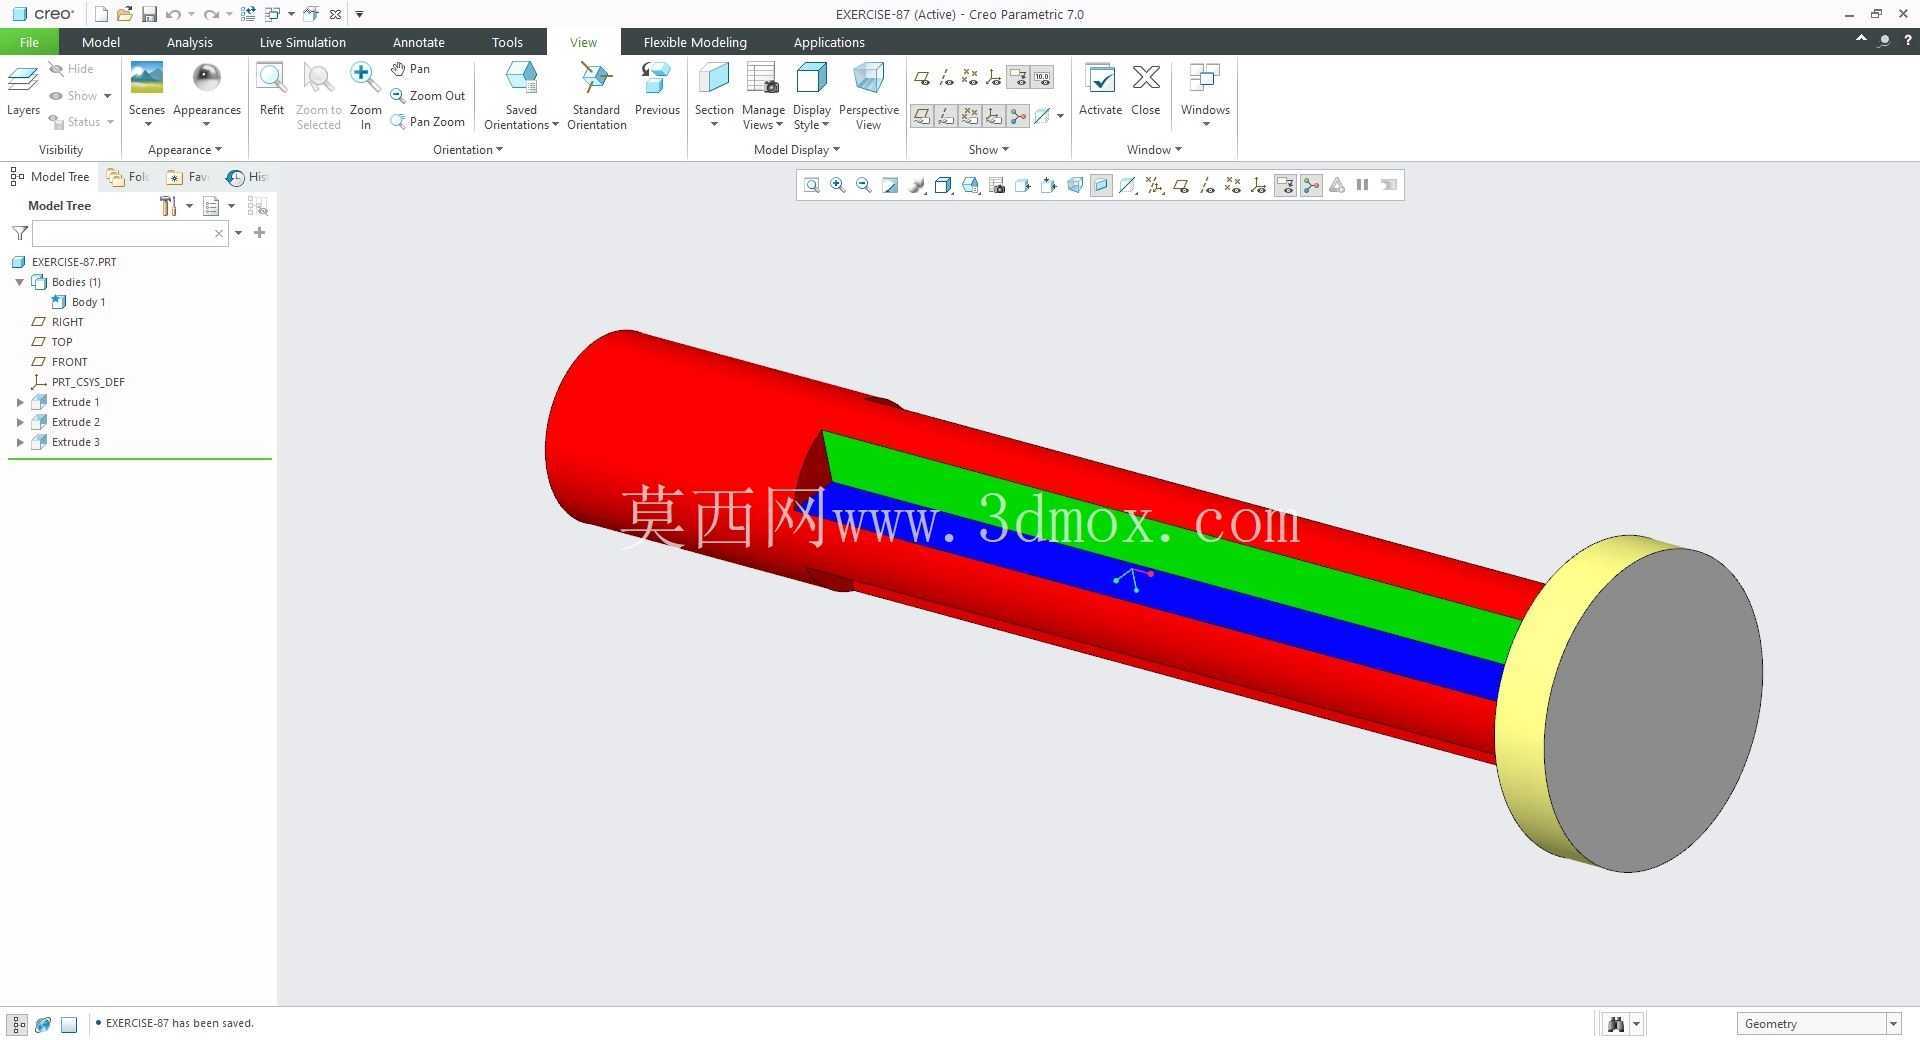Click Refit in the in-graphics toolbar
The width and height of the screenshot is (1920, 1040).
[x=812, y=185]
